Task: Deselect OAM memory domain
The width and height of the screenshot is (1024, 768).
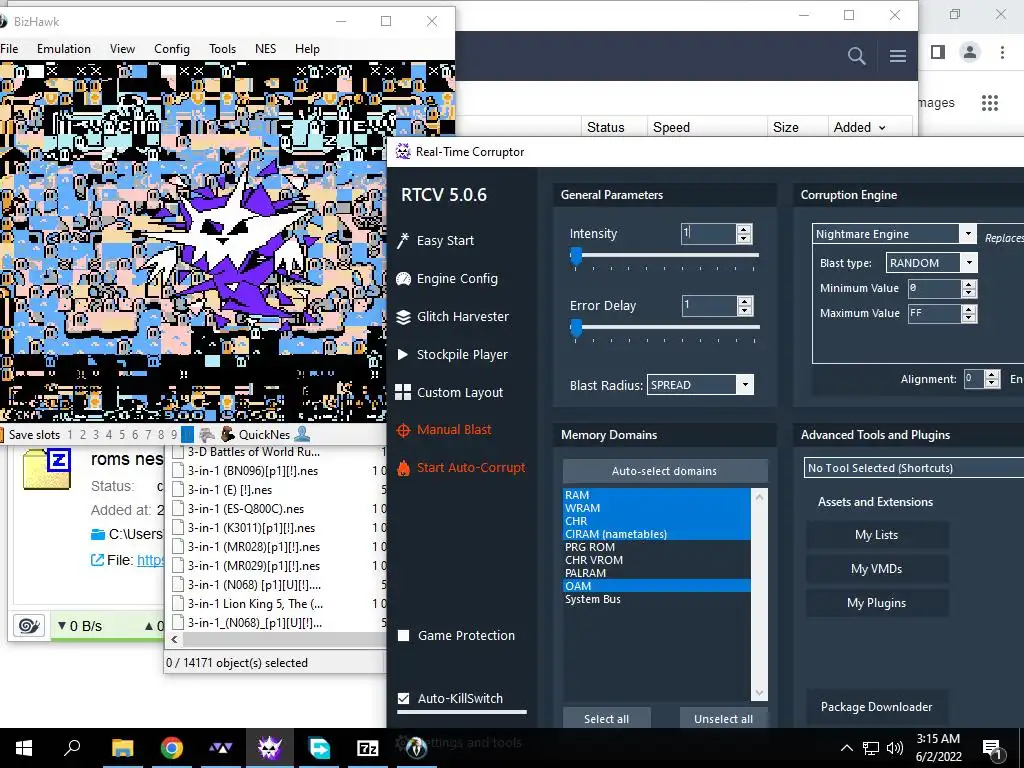Action: pyautogui.click(x=657, y=586)
